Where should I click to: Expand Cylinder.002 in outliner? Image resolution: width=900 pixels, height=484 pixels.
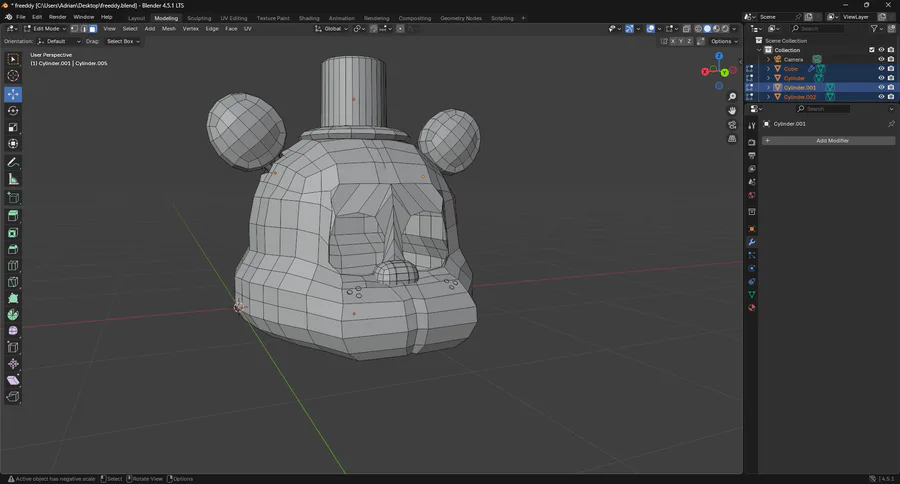769,97
